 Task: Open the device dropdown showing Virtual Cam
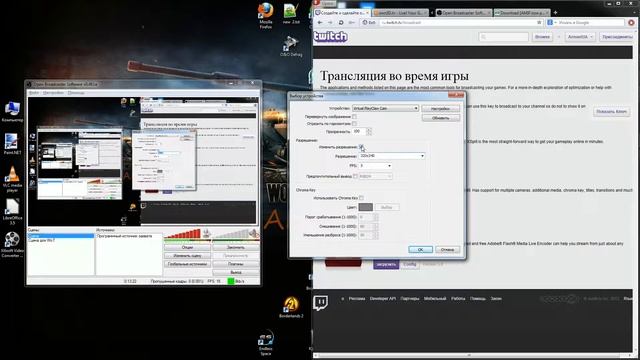385,108
